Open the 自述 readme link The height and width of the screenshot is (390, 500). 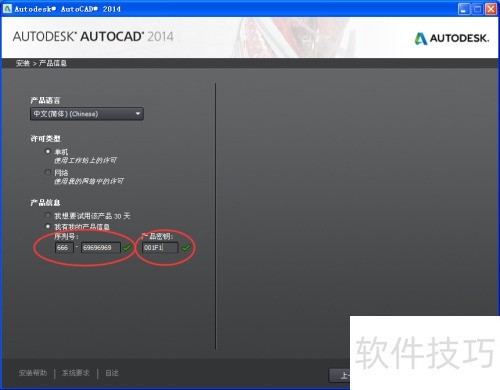[x=112, y=373]
